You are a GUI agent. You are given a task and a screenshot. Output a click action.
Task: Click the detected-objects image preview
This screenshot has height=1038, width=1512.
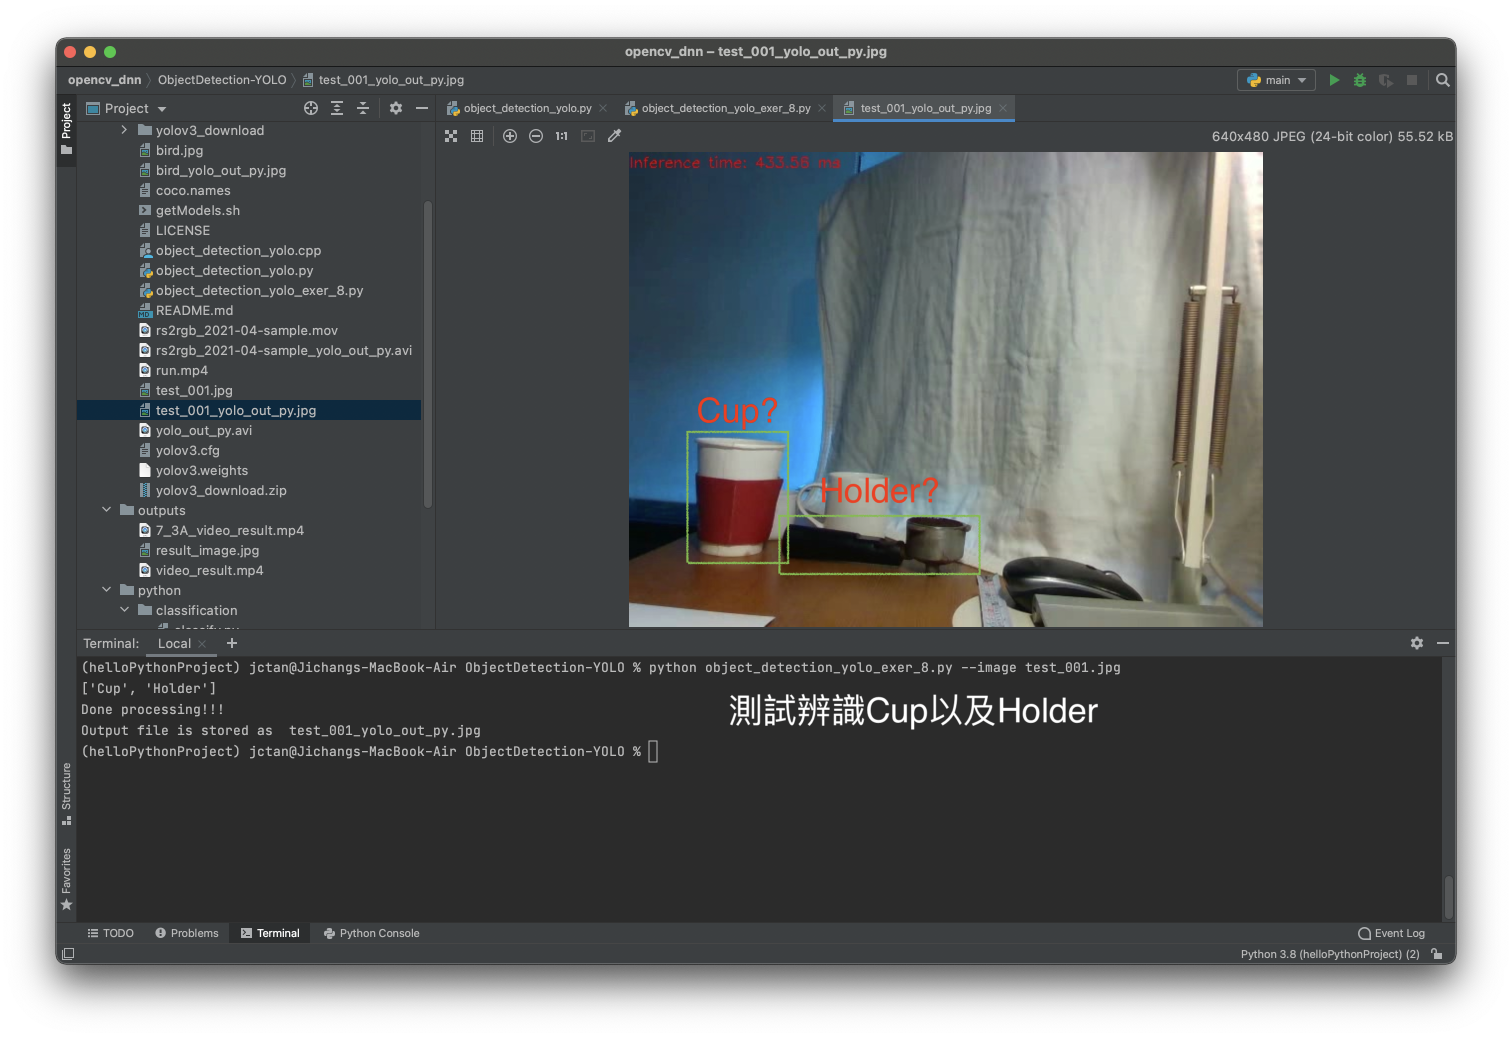(x=945, y=389)
